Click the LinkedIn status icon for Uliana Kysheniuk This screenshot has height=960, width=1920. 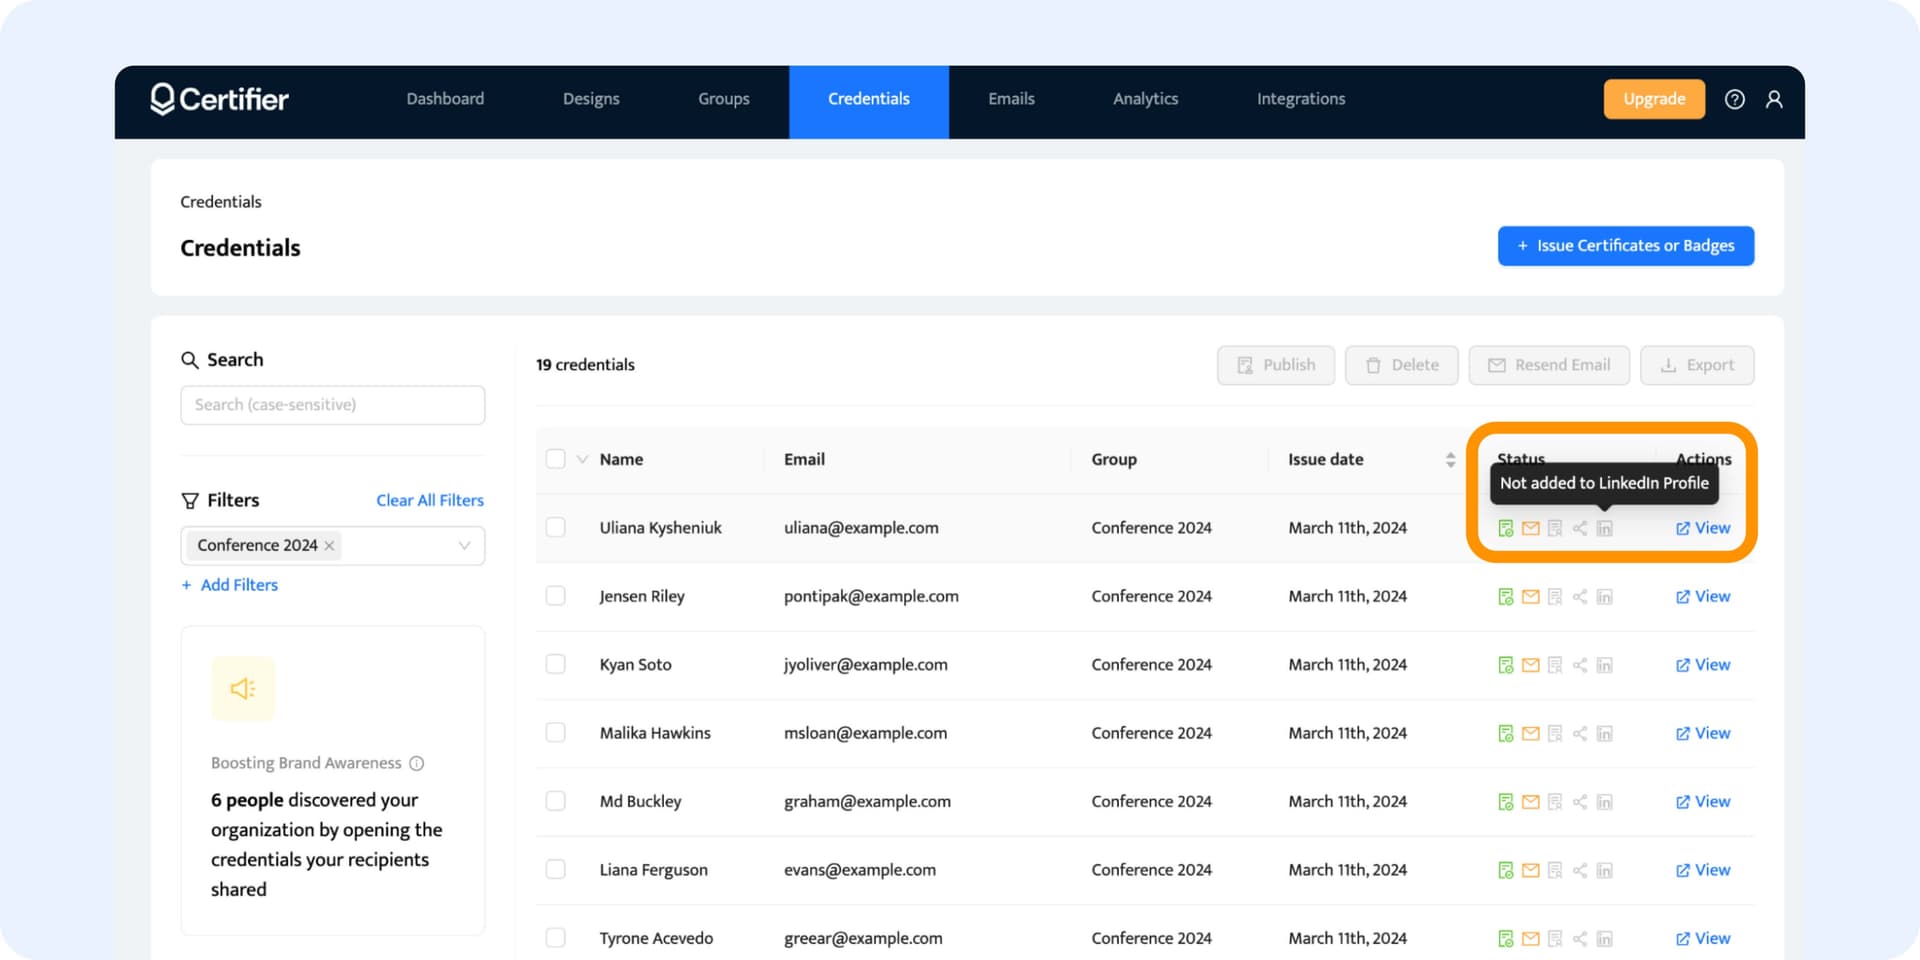tap(1605, 527)
